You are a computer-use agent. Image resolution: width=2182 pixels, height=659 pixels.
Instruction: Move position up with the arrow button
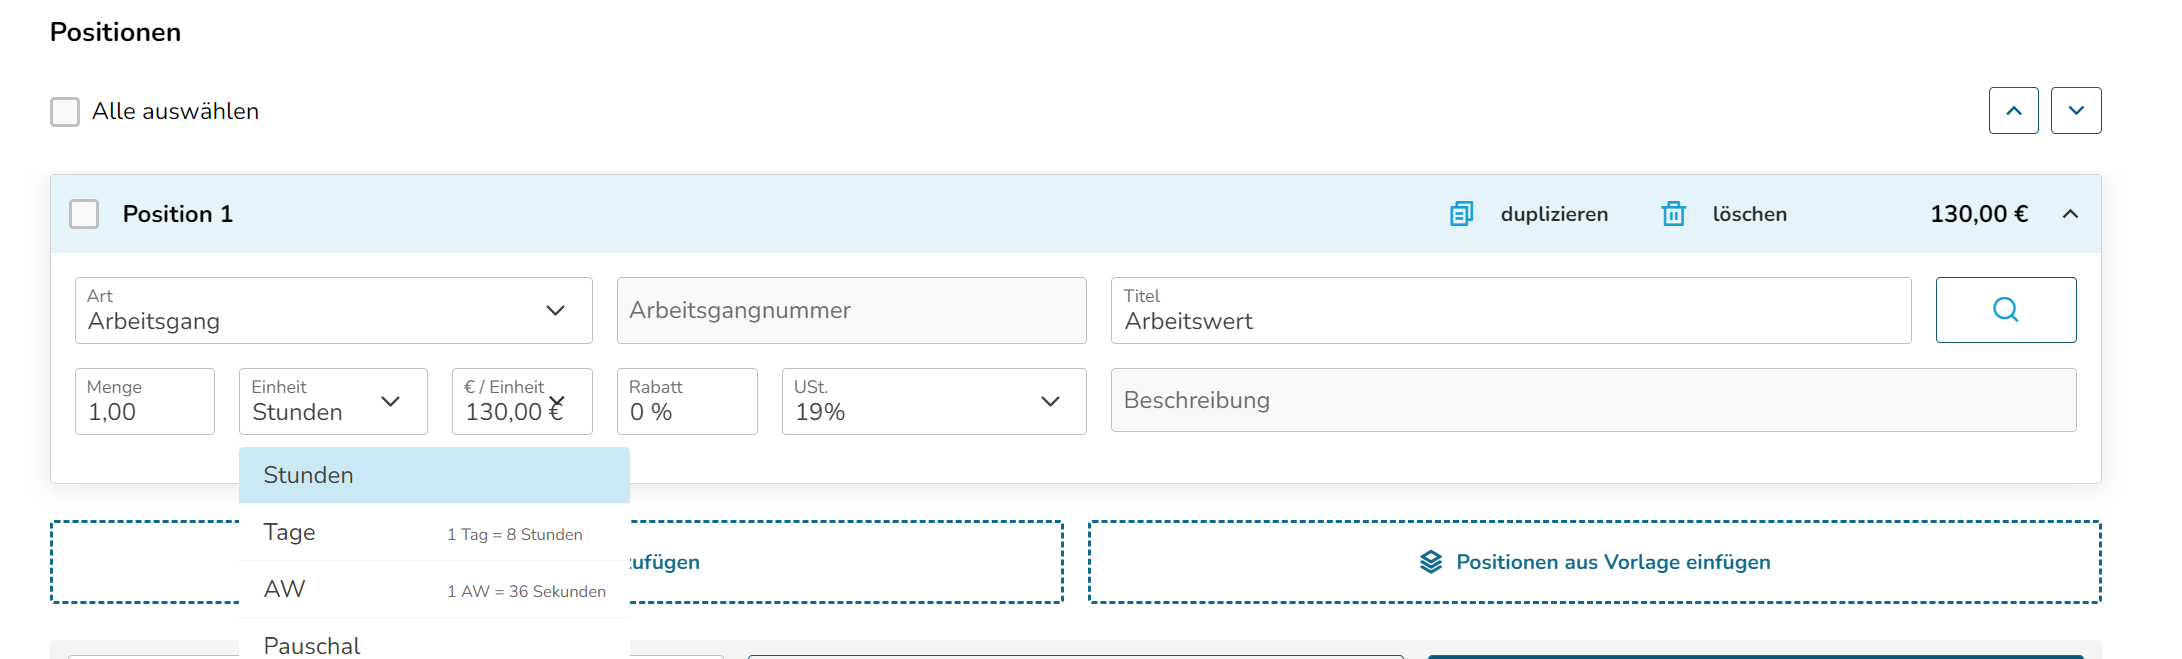point(2013,110)
